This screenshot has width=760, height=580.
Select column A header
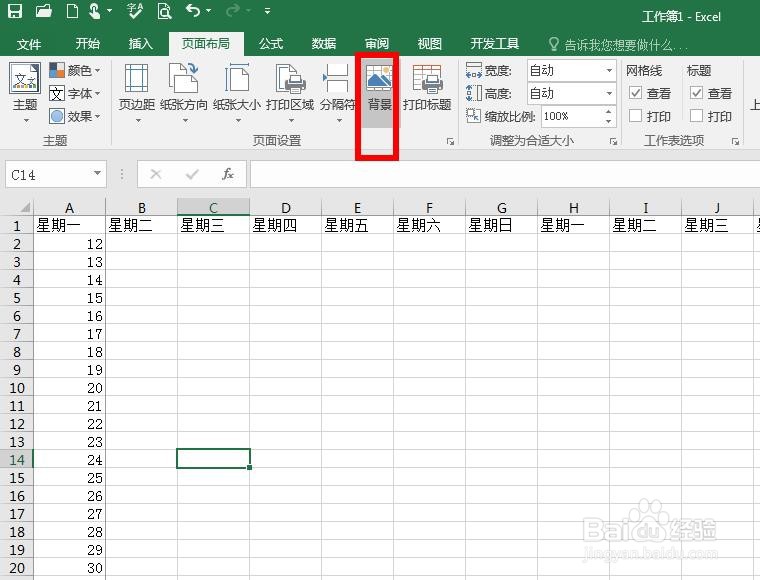point(70,208)
